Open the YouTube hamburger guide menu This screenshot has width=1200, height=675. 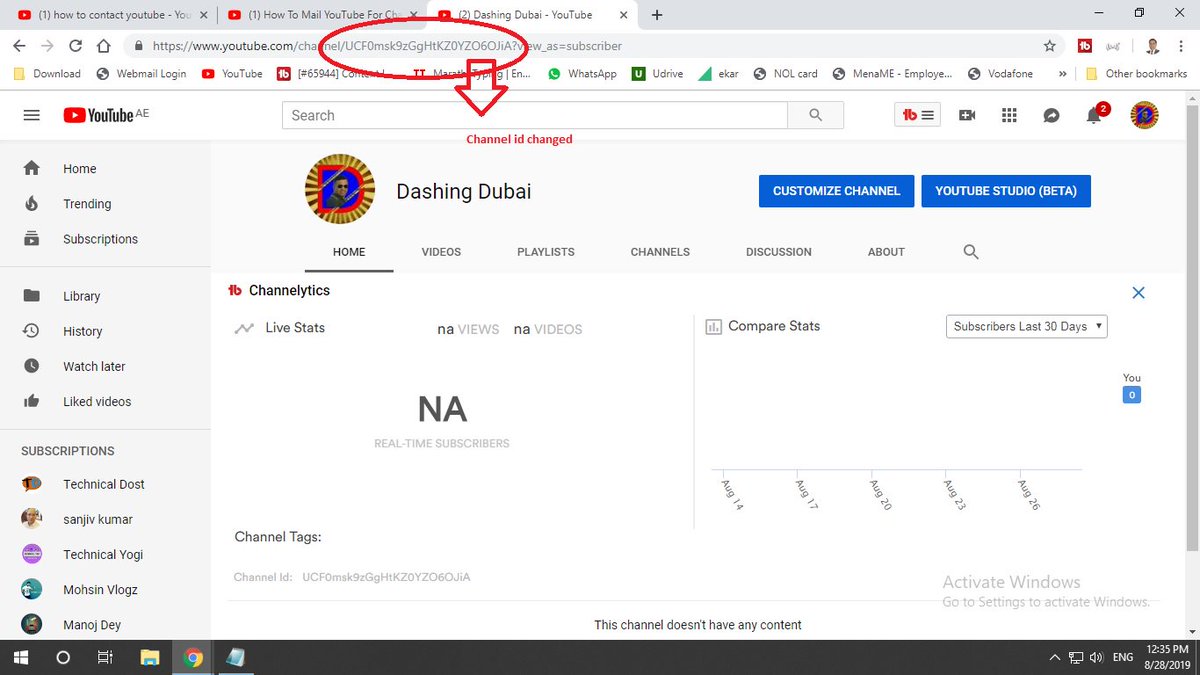31,115
